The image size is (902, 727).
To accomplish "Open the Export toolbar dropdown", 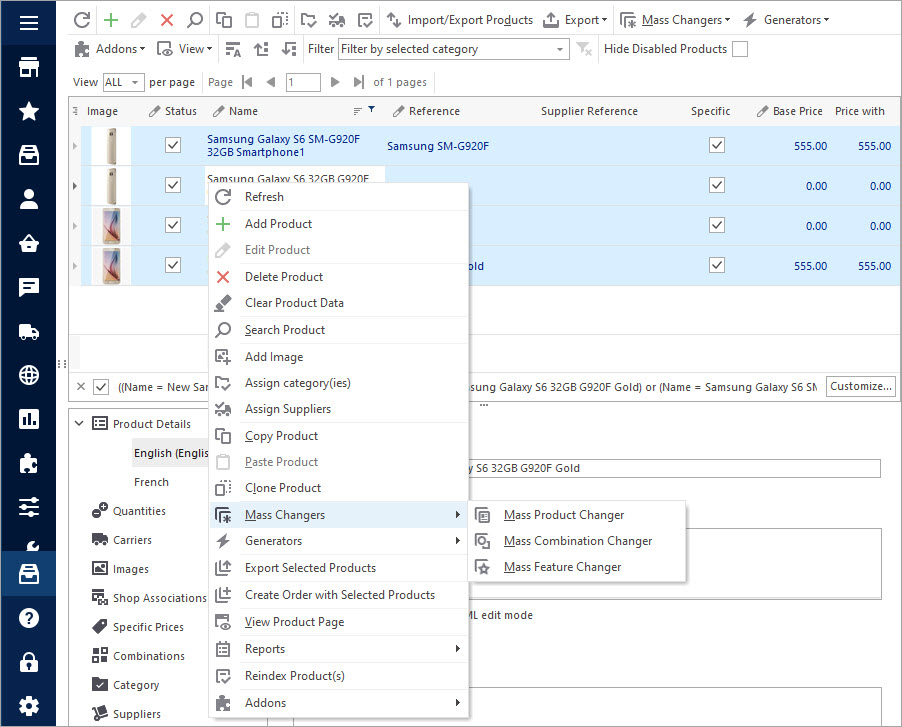I will point(575,20).
